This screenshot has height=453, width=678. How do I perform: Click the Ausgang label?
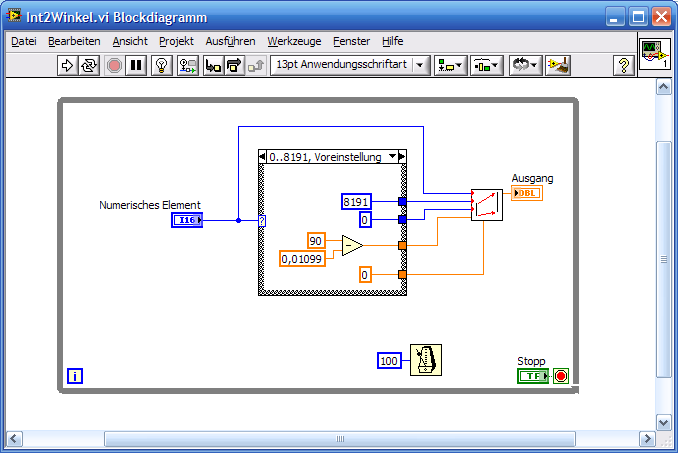pos(532,179)
